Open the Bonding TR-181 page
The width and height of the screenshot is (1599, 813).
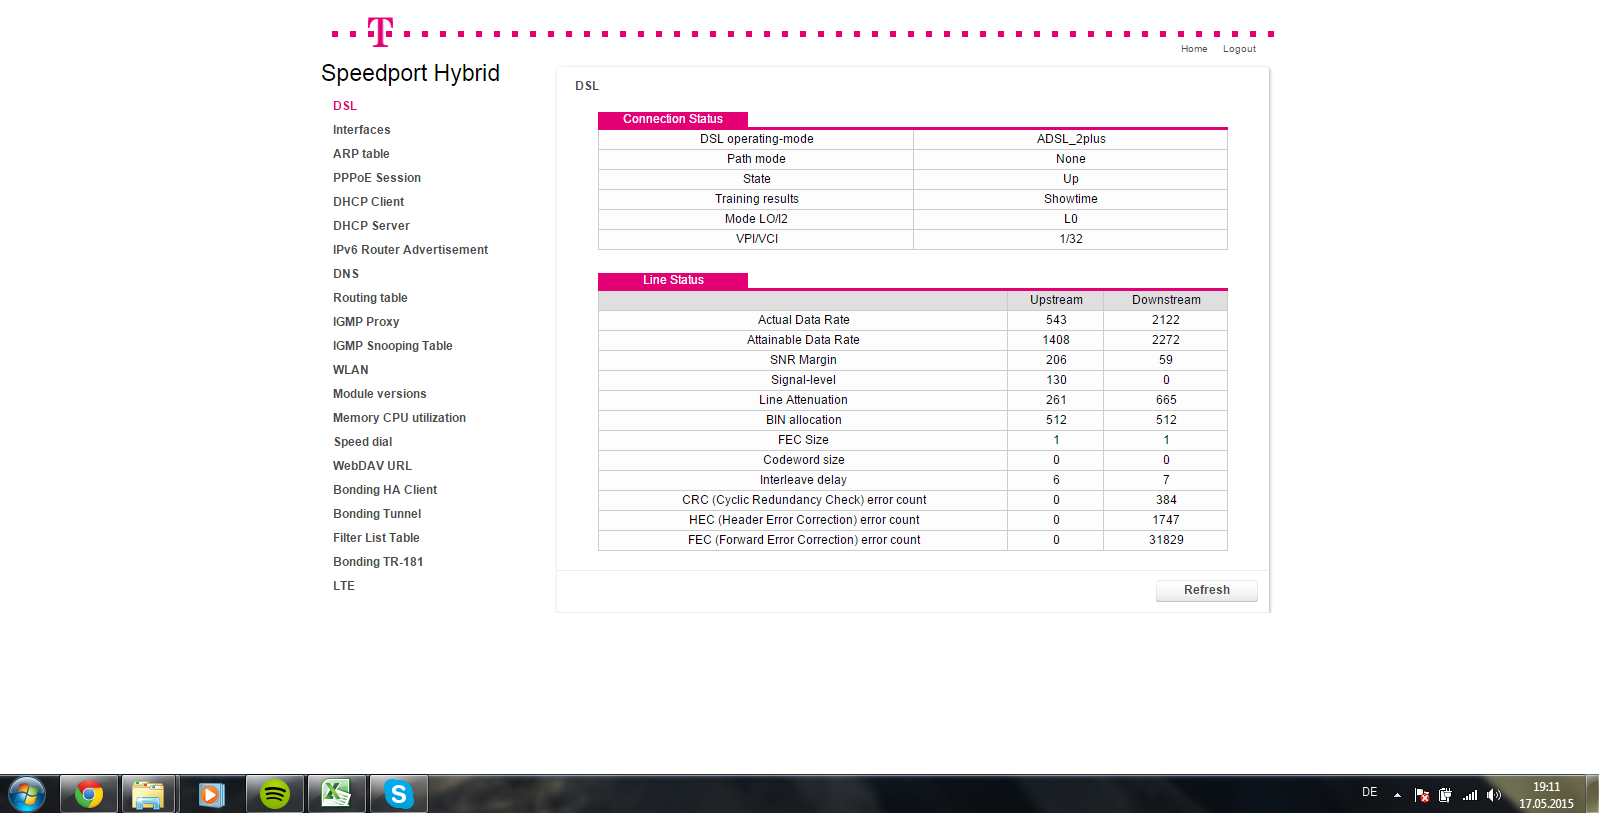click(x=378, y=562)
